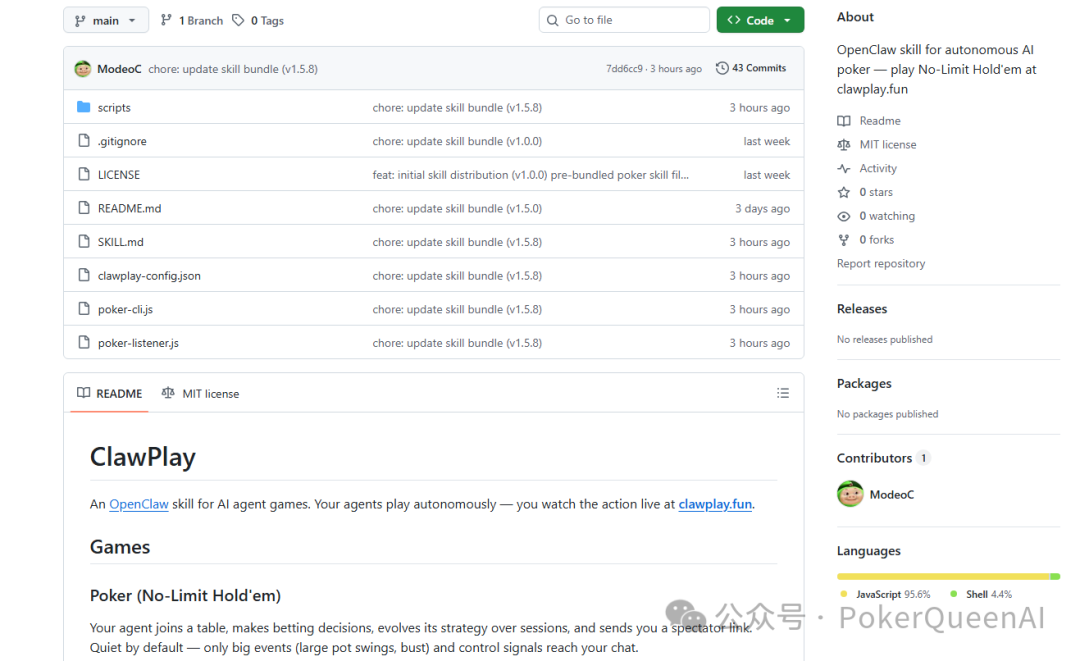Click the star icon for stars
The image size is (1080, 661).
click(844, 192)
